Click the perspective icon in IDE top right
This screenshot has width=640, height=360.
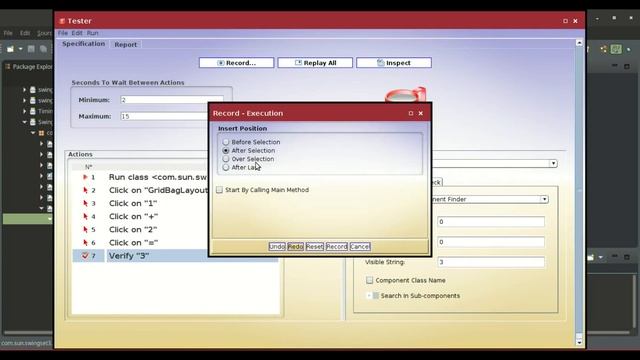click(x=603, y=49)
